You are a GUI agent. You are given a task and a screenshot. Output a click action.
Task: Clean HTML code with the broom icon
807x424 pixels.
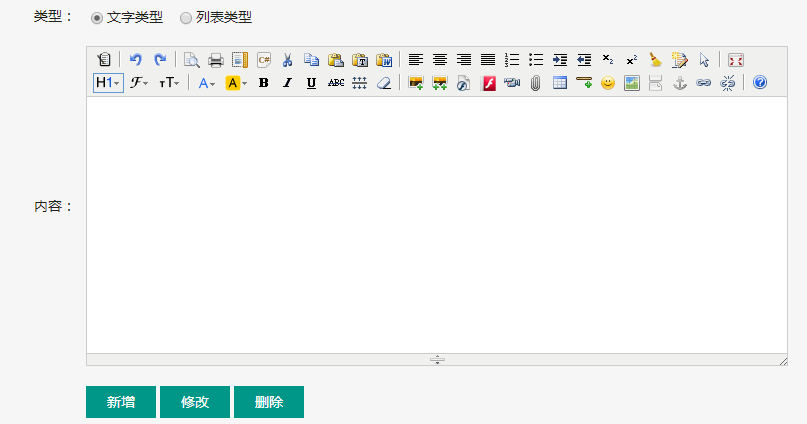(655, 60)
